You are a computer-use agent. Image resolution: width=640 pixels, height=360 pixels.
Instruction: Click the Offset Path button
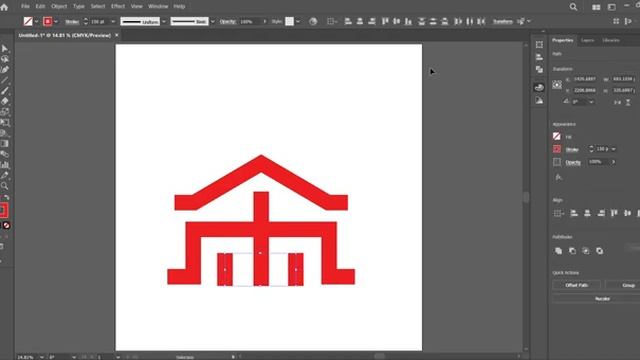pyautogui.click(x=577, y=285)
